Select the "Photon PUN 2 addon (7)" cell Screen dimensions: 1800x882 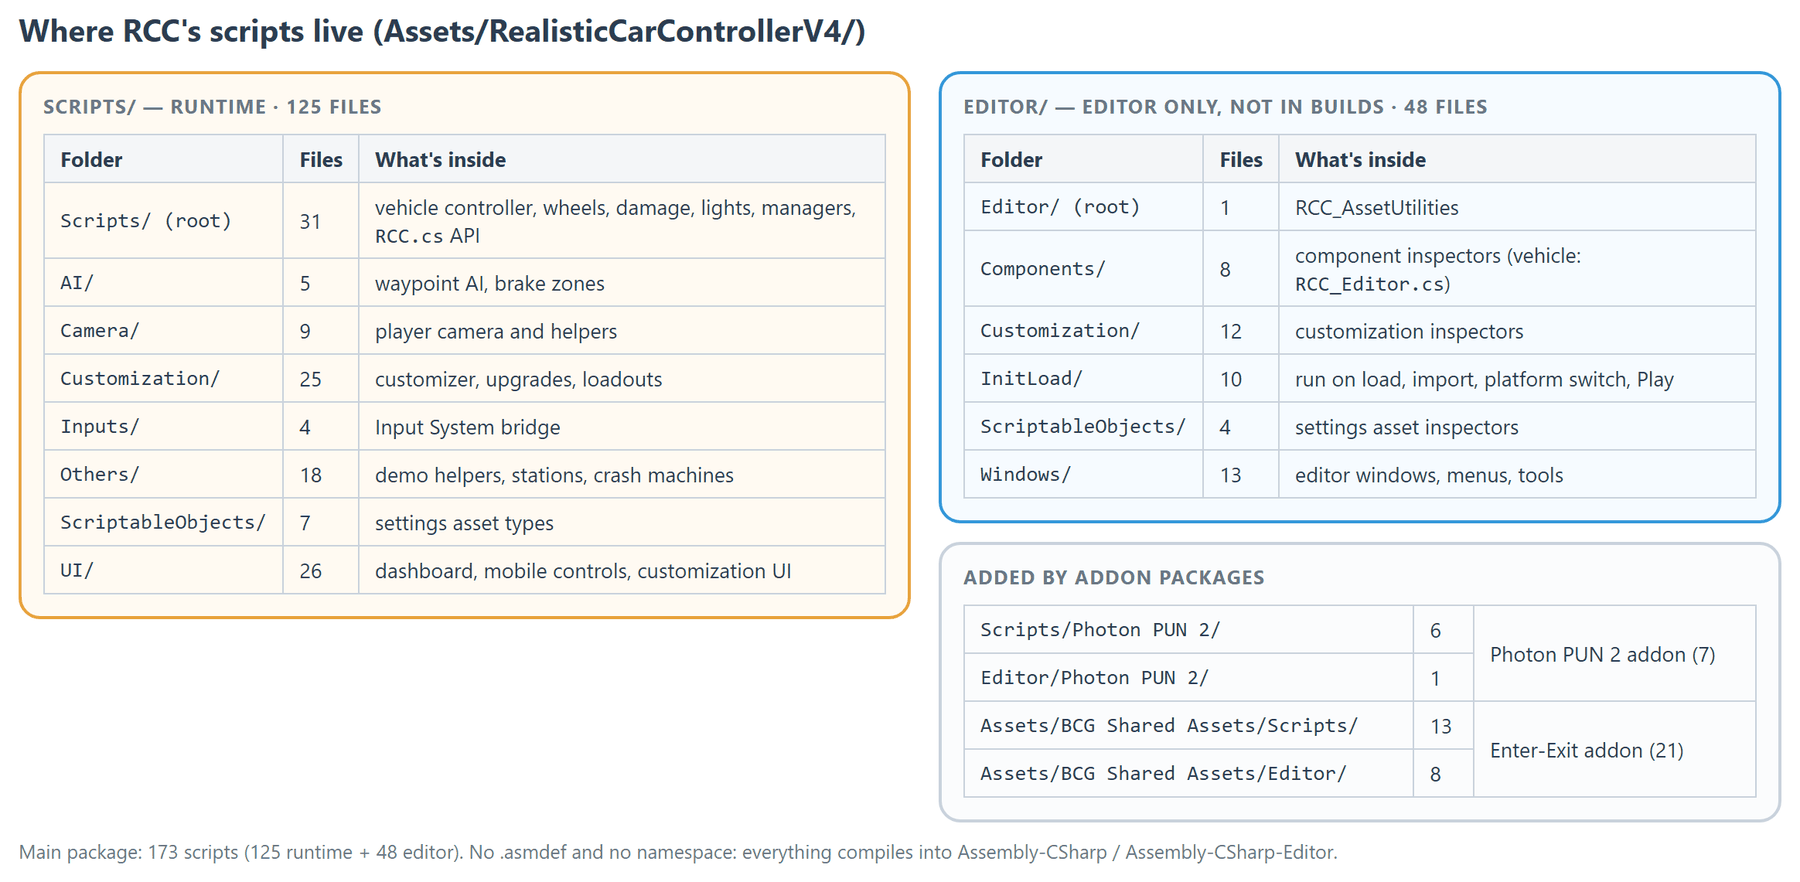click(x=1614, y=654)
